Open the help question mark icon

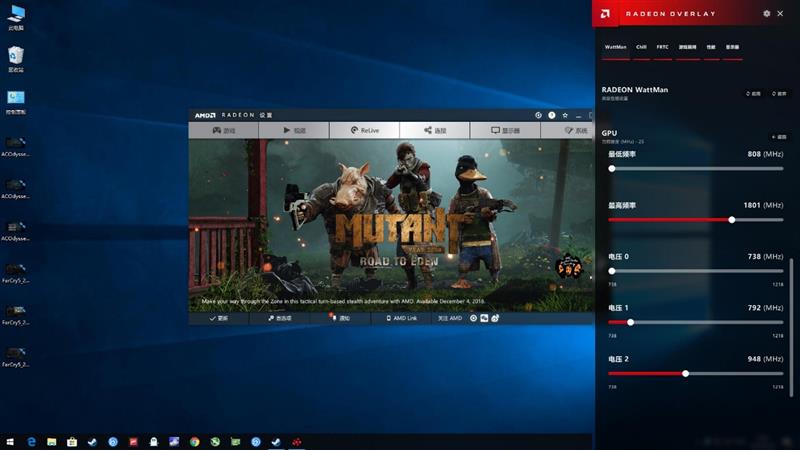[x=552, y=115]
